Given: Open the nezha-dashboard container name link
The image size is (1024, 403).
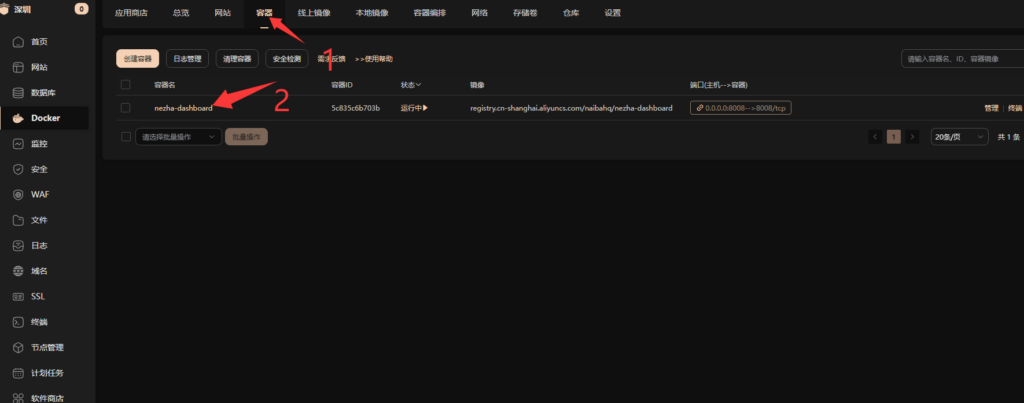Looking at the screenshot, I should 184,108.
